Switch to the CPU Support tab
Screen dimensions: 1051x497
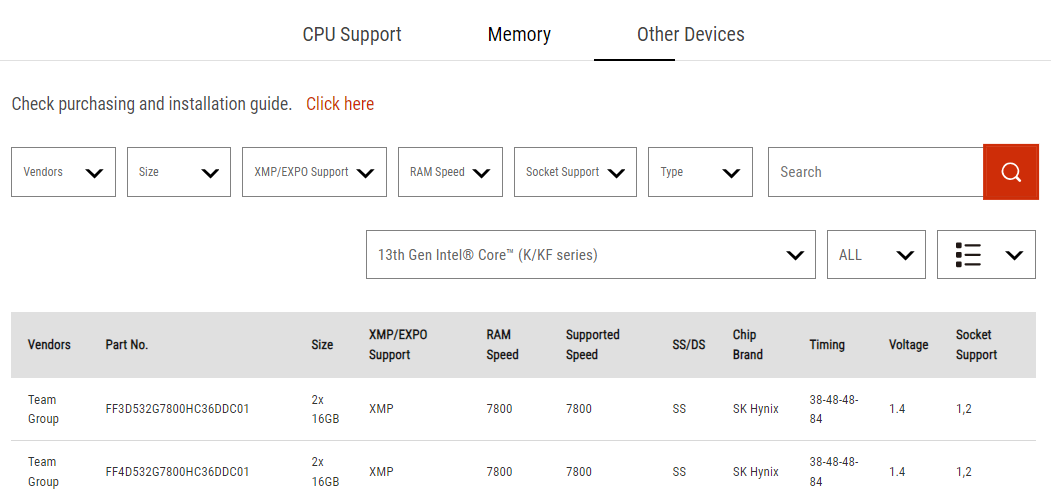352,34
